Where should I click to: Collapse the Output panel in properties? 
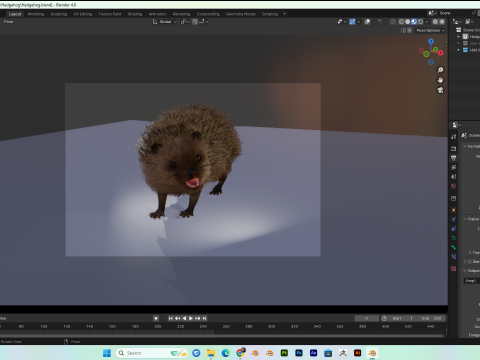(465, 271)
